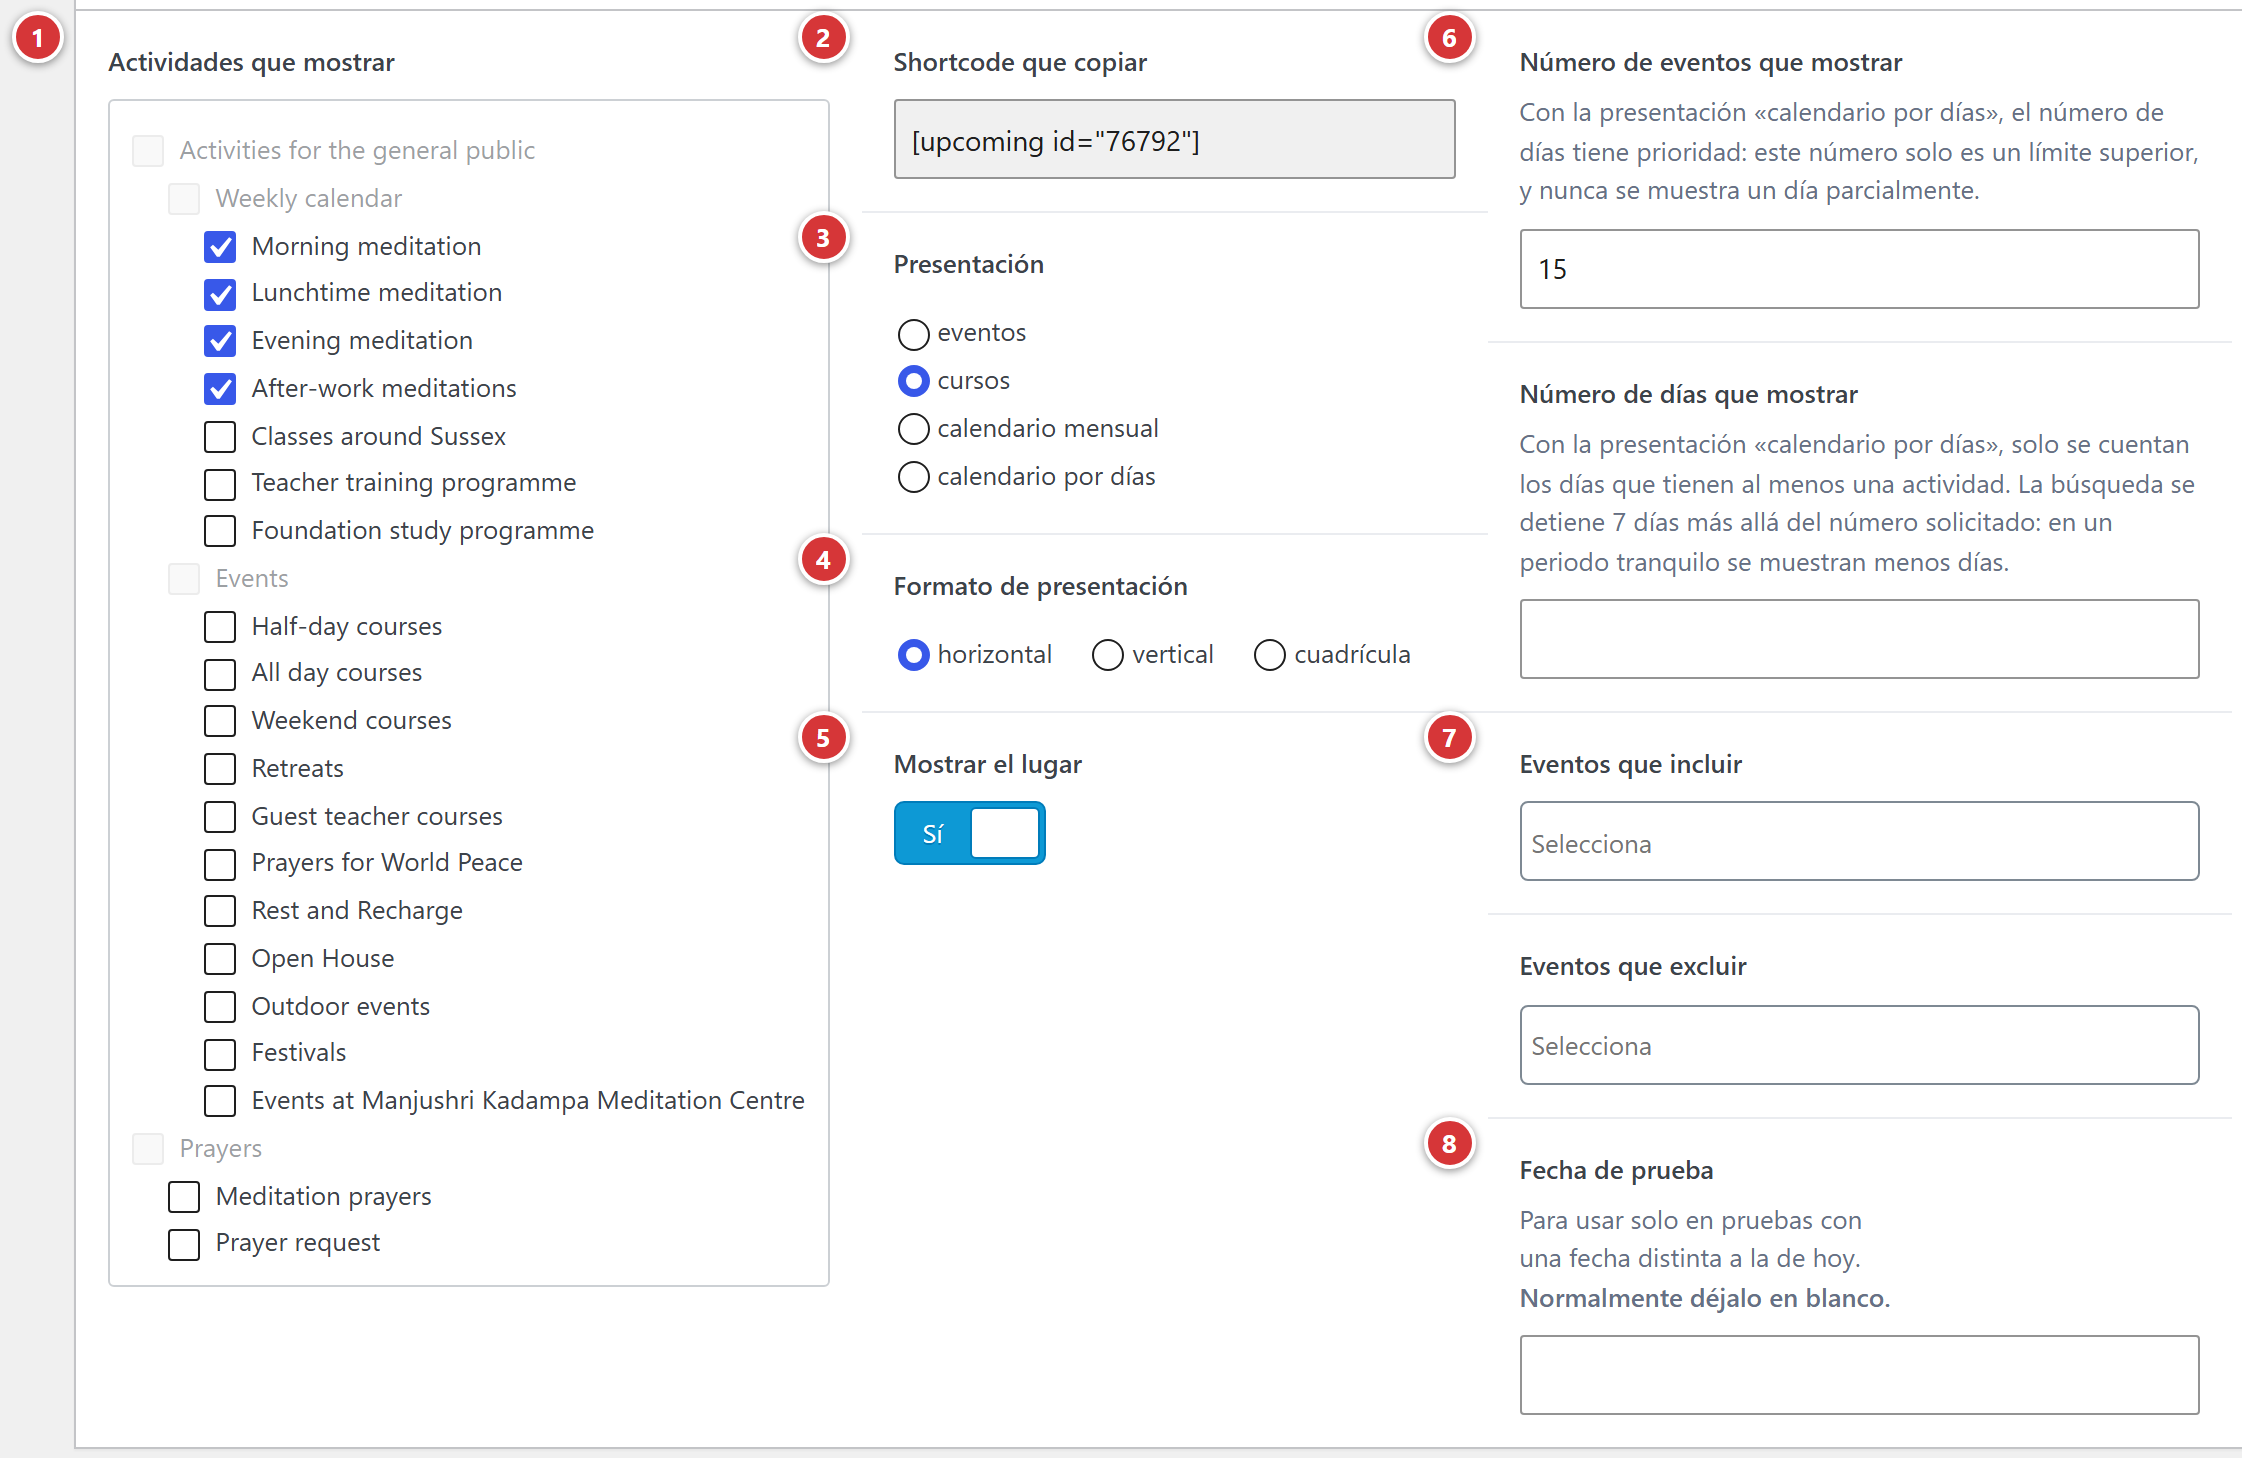Click red marker number 8
The image size is (2242, 1458).
1449,1144
